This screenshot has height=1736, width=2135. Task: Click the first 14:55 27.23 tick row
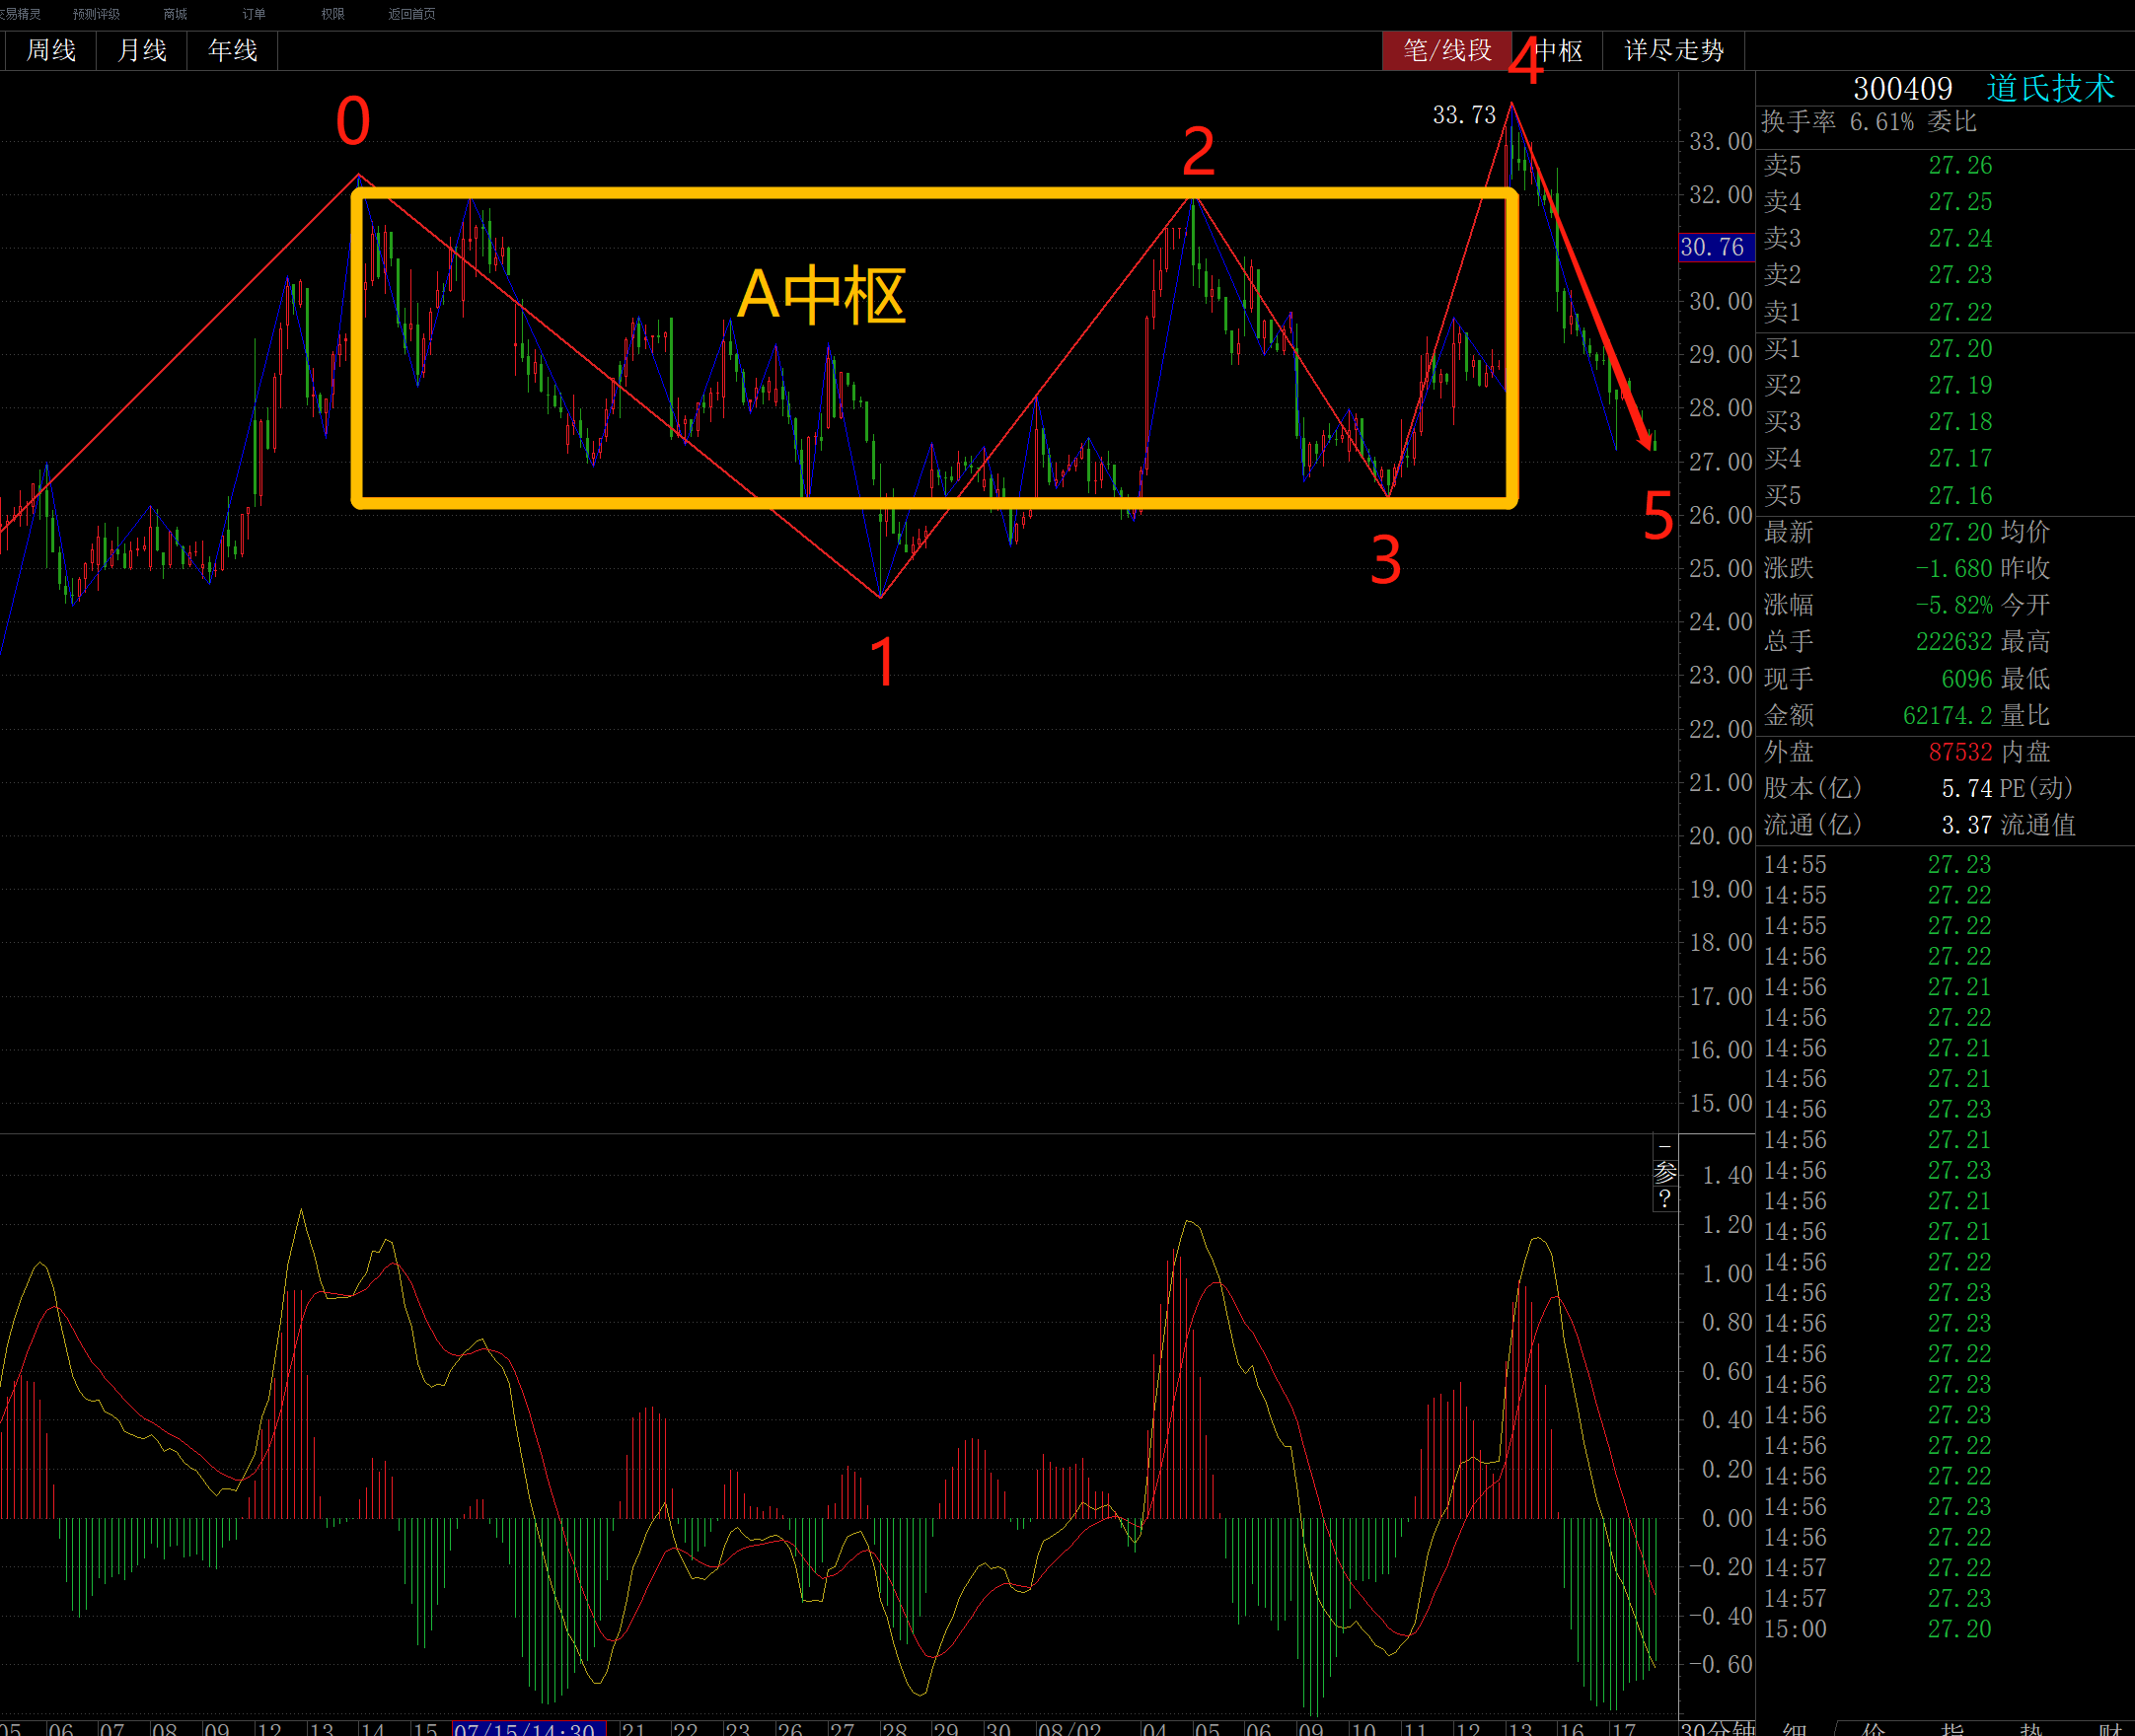pos(1945,864)
